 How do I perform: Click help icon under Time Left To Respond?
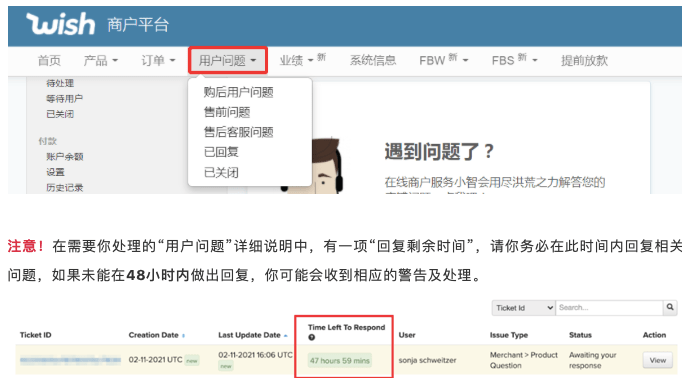311,338
